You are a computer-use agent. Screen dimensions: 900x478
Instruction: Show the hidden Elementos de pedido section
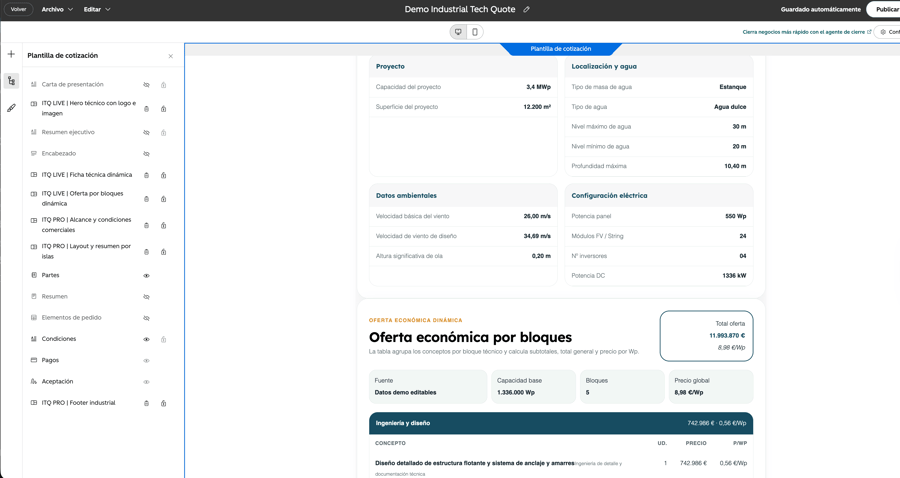click(146, 318)
